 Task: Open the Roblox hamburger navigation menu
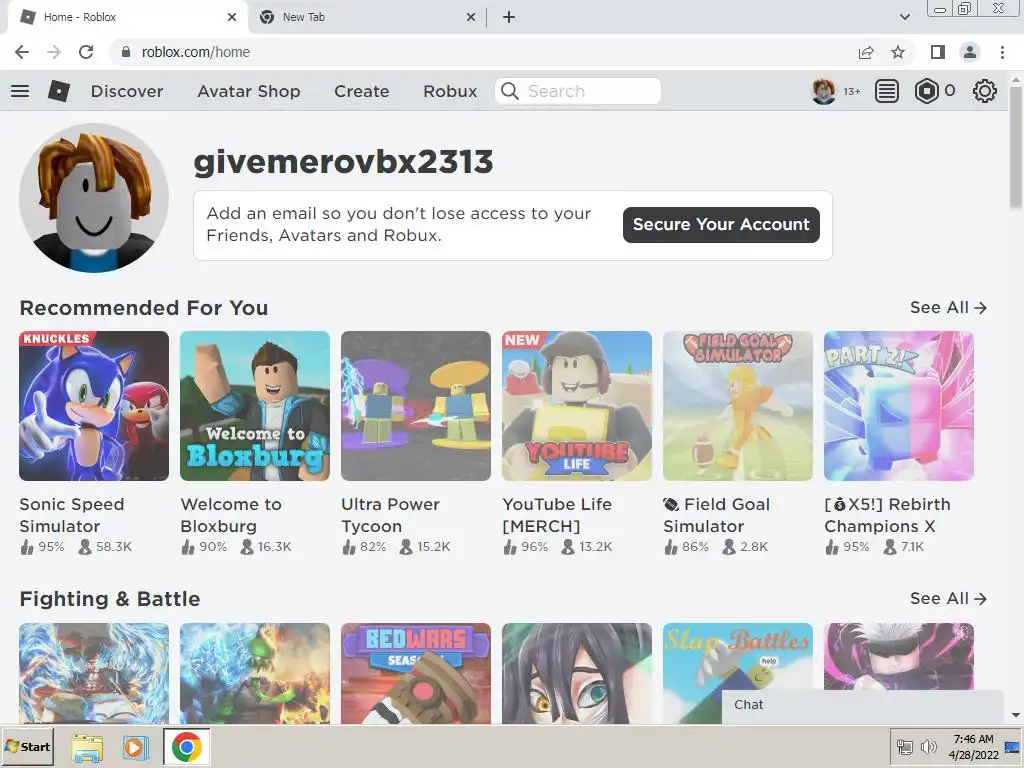[20, 91]
